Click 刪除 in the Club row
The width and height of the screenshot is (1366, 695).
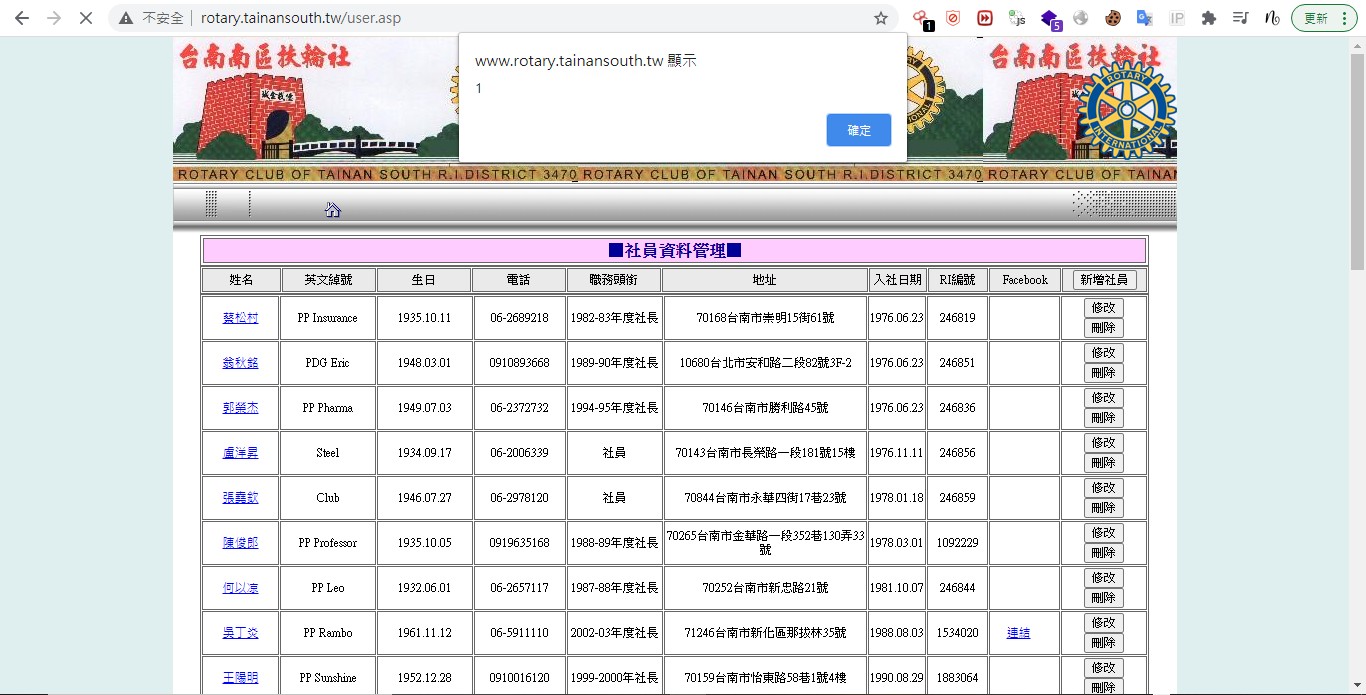(x=1104, y=508)
